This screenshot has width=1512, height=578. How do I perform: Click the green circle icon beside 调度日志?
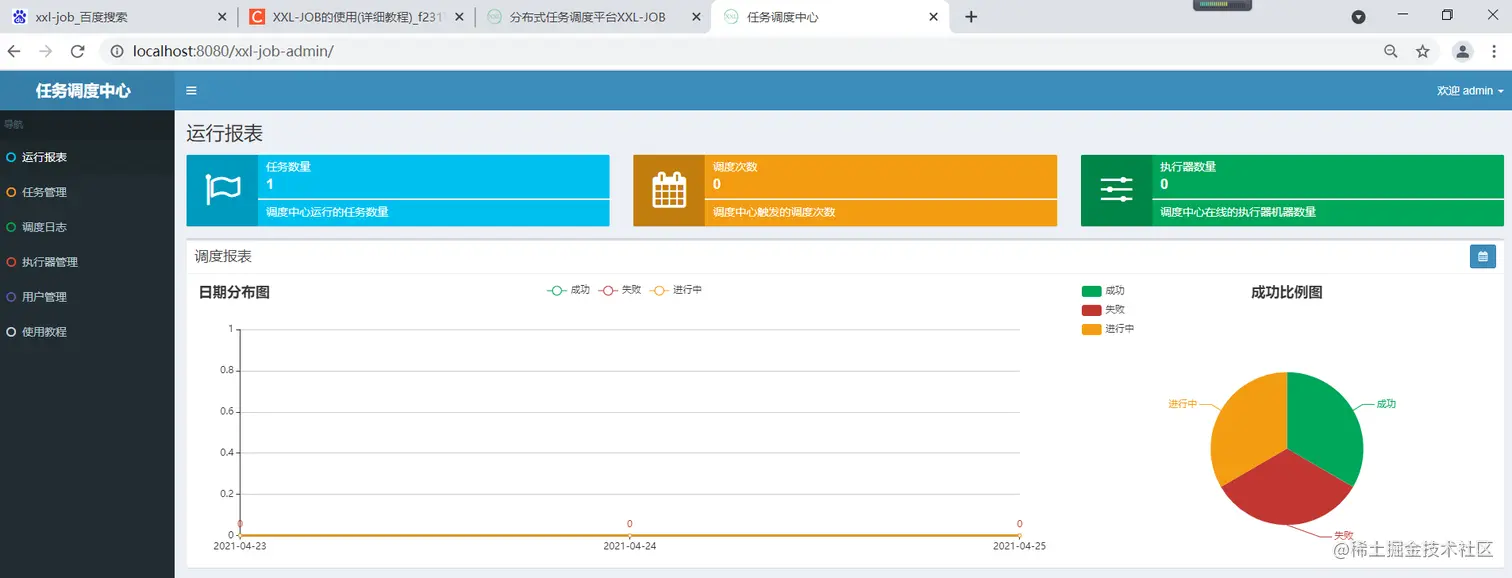coord(11,227)
